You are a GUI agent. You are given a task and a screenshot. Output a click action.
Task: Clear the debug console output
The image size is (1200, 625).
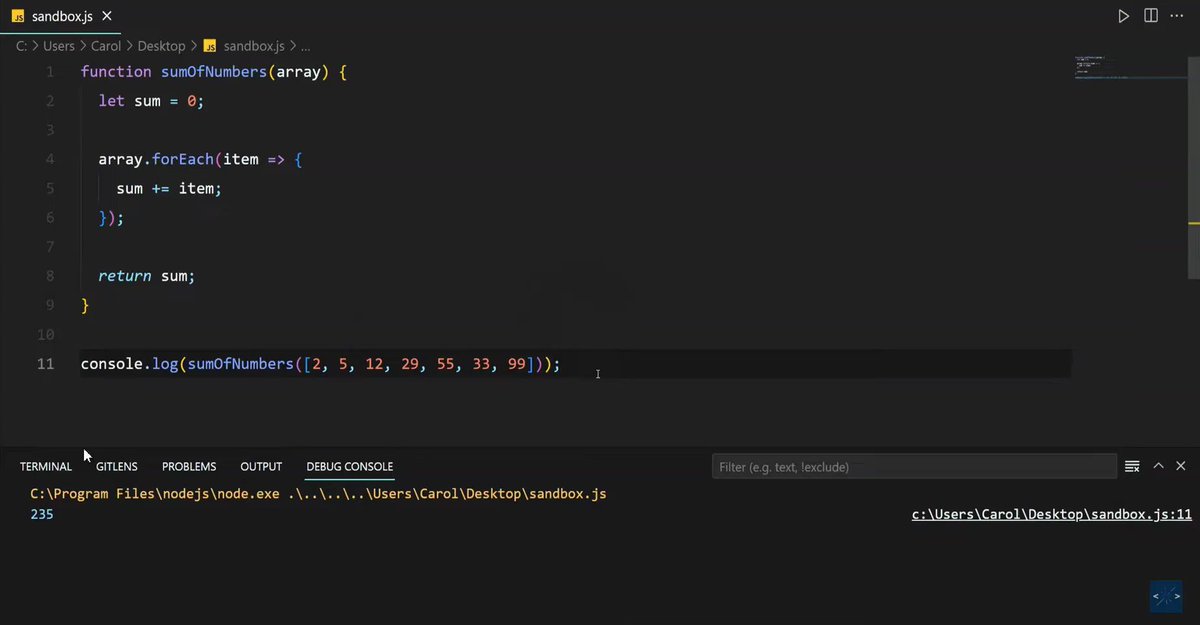1132,466
